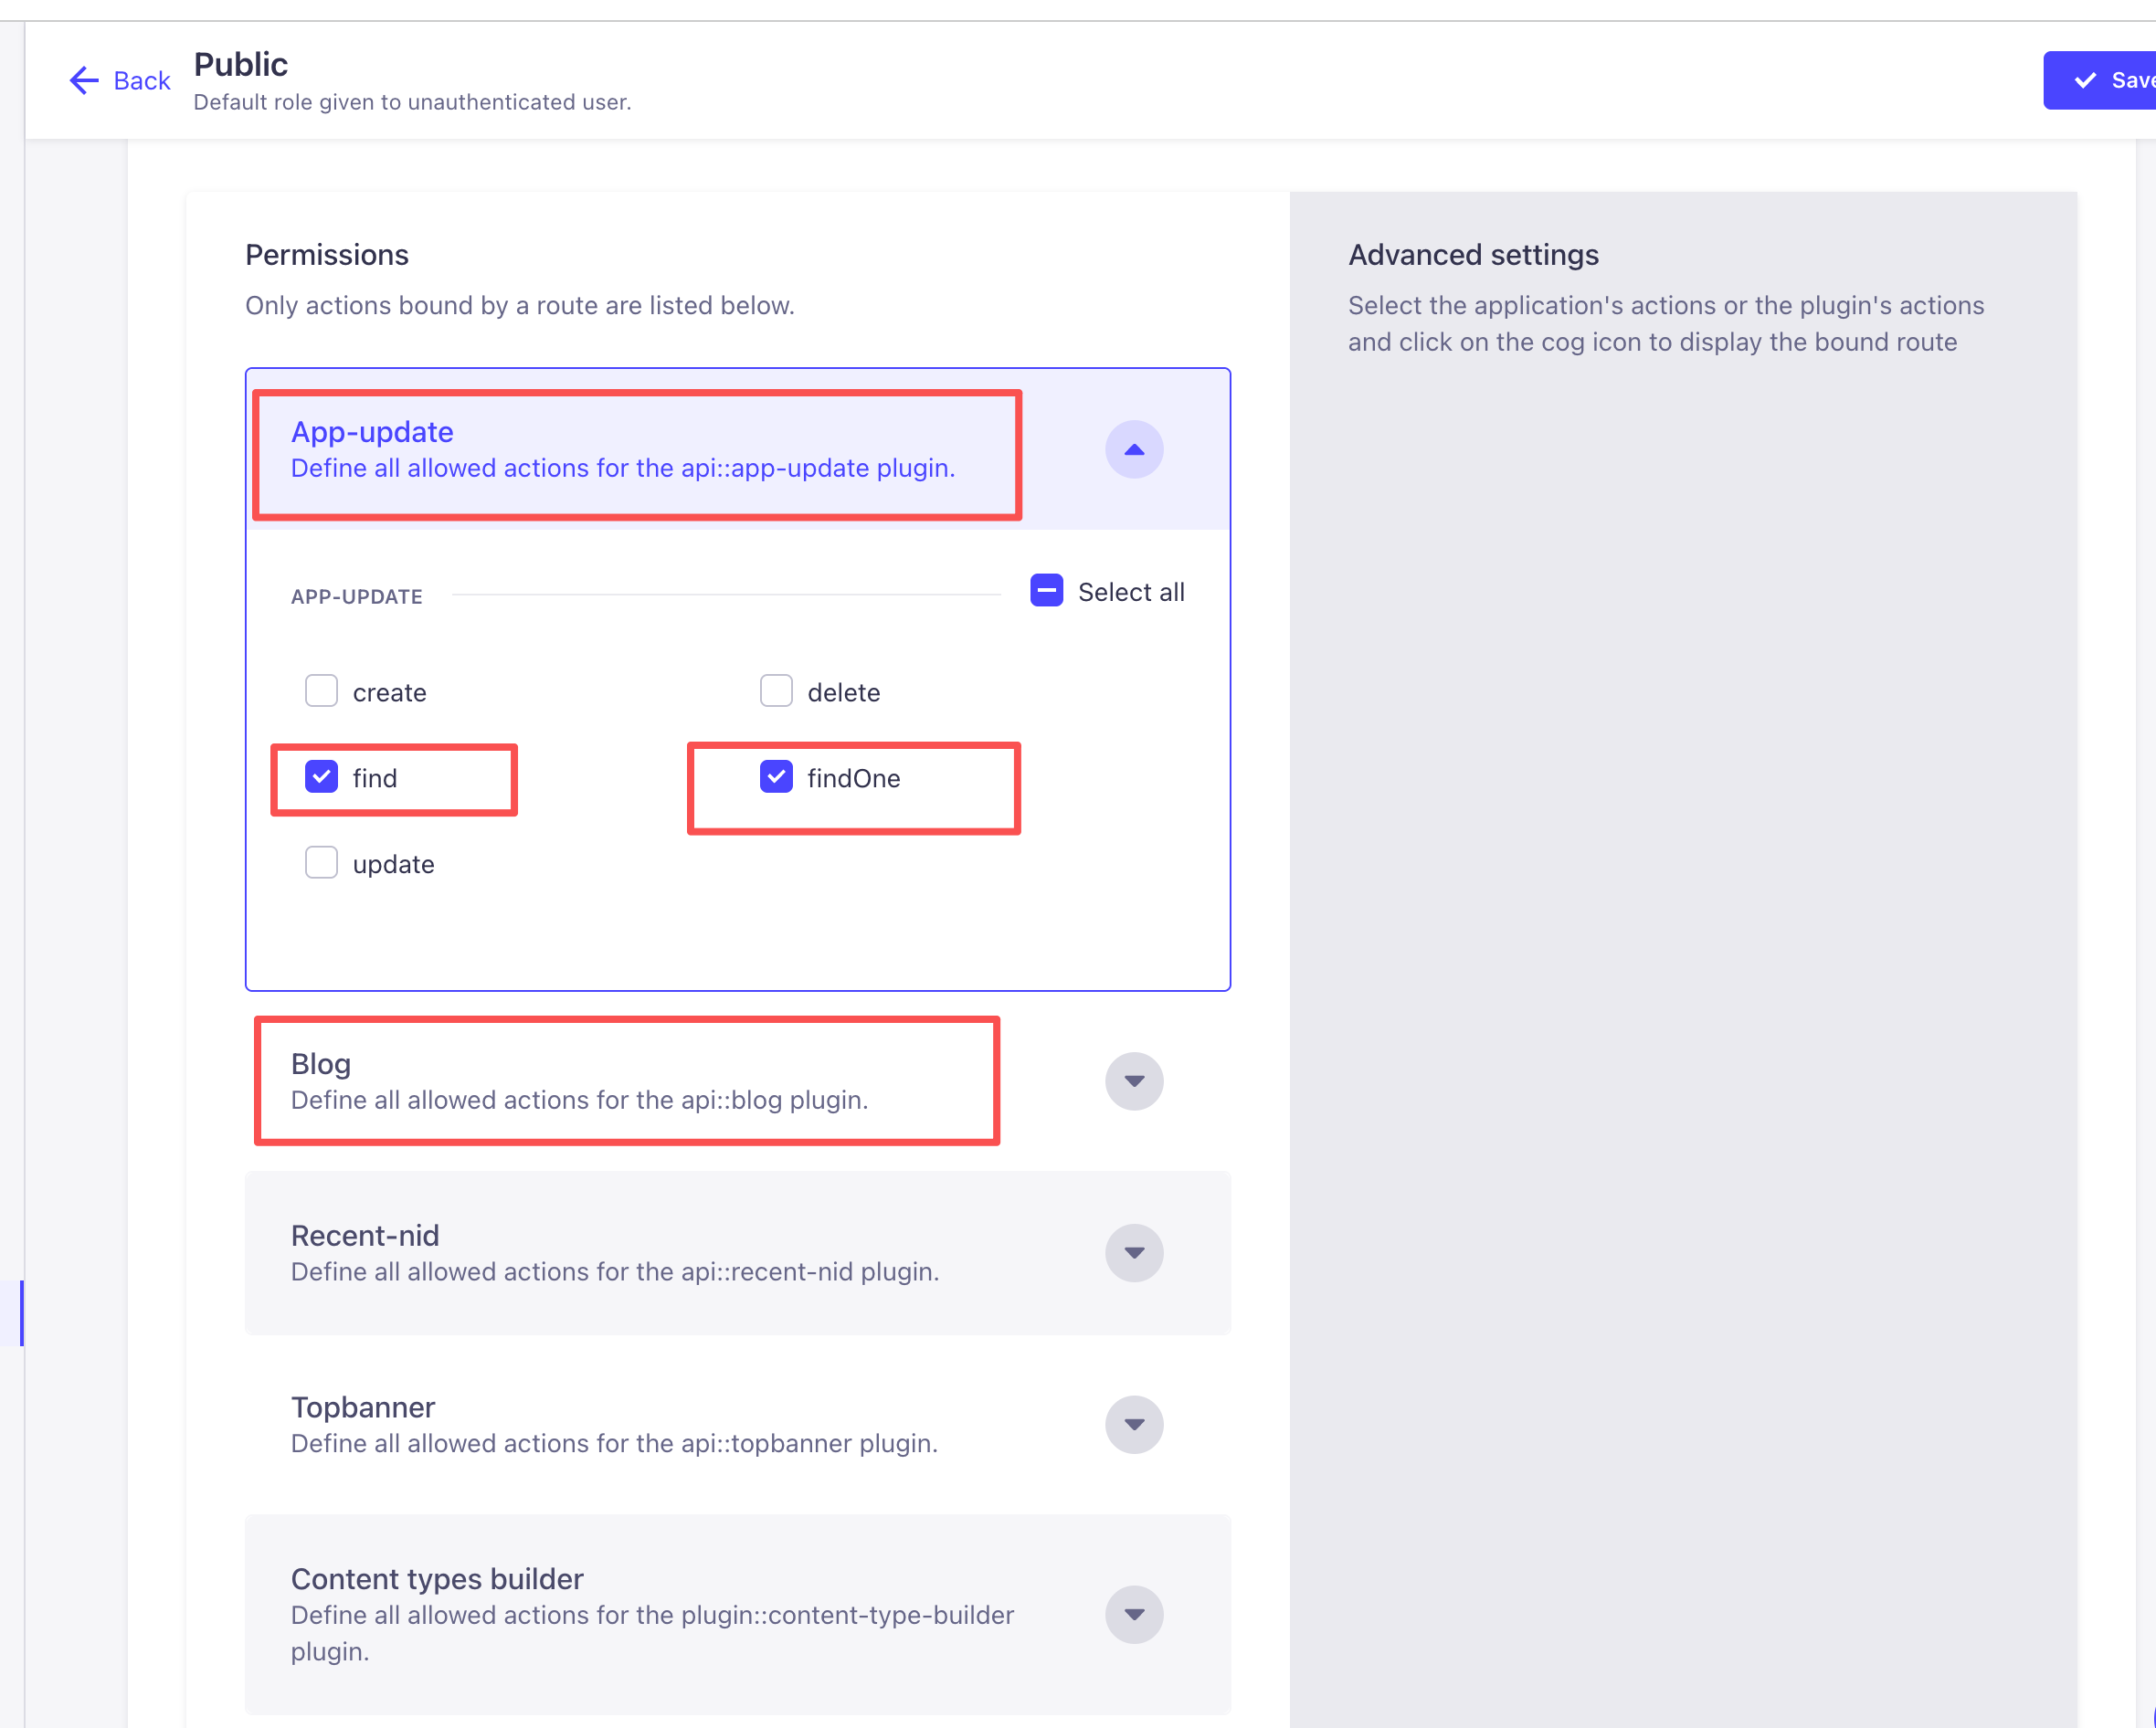Uncheck the find checkbox
2156x1728 pixels.
(x=321, y=777)
